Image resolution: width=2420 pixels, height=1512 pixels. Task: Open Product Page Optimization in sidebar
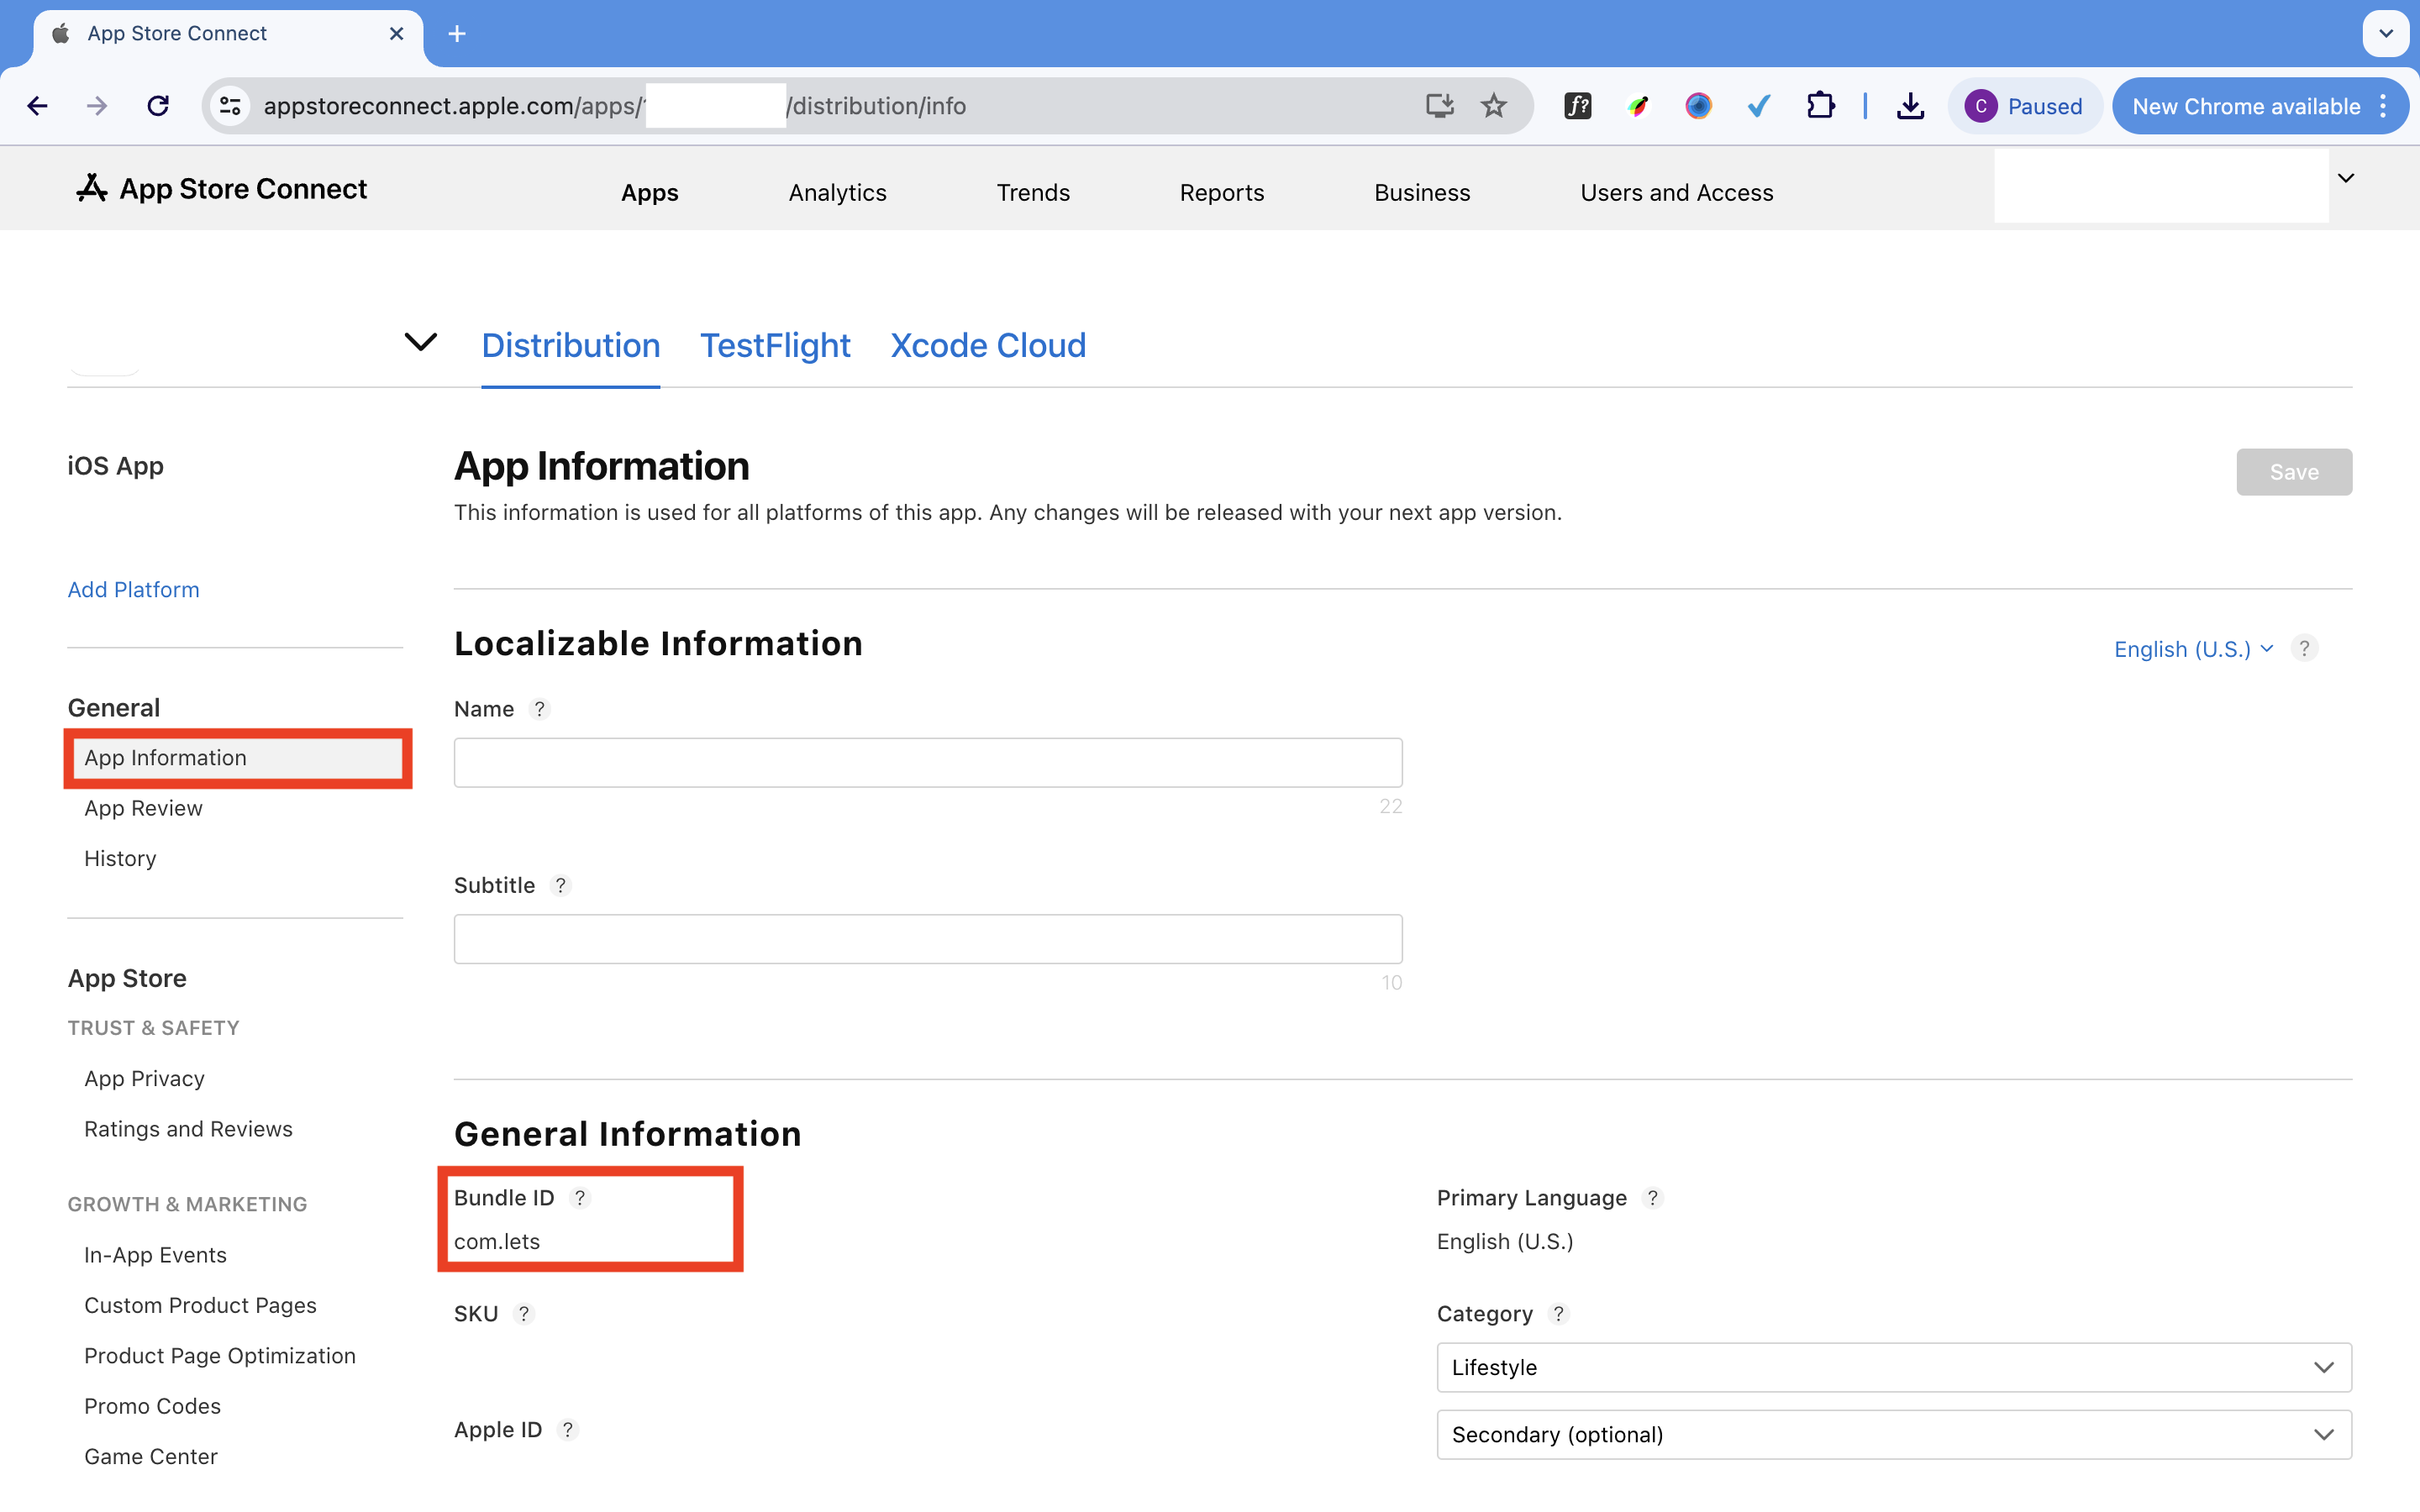[220, 1356]
